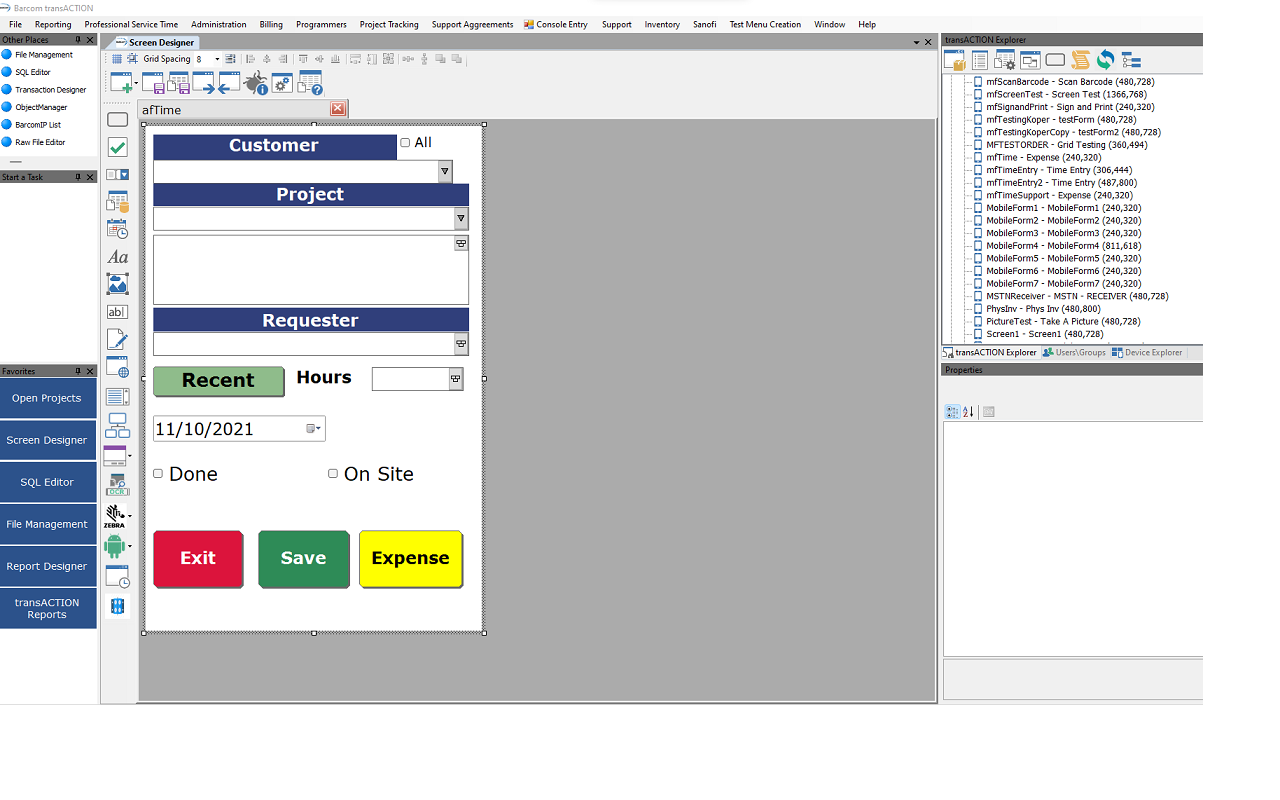Click the refresh icon in transACTION Explorer
The image size is (1280, 800).
click(1105, 60)
